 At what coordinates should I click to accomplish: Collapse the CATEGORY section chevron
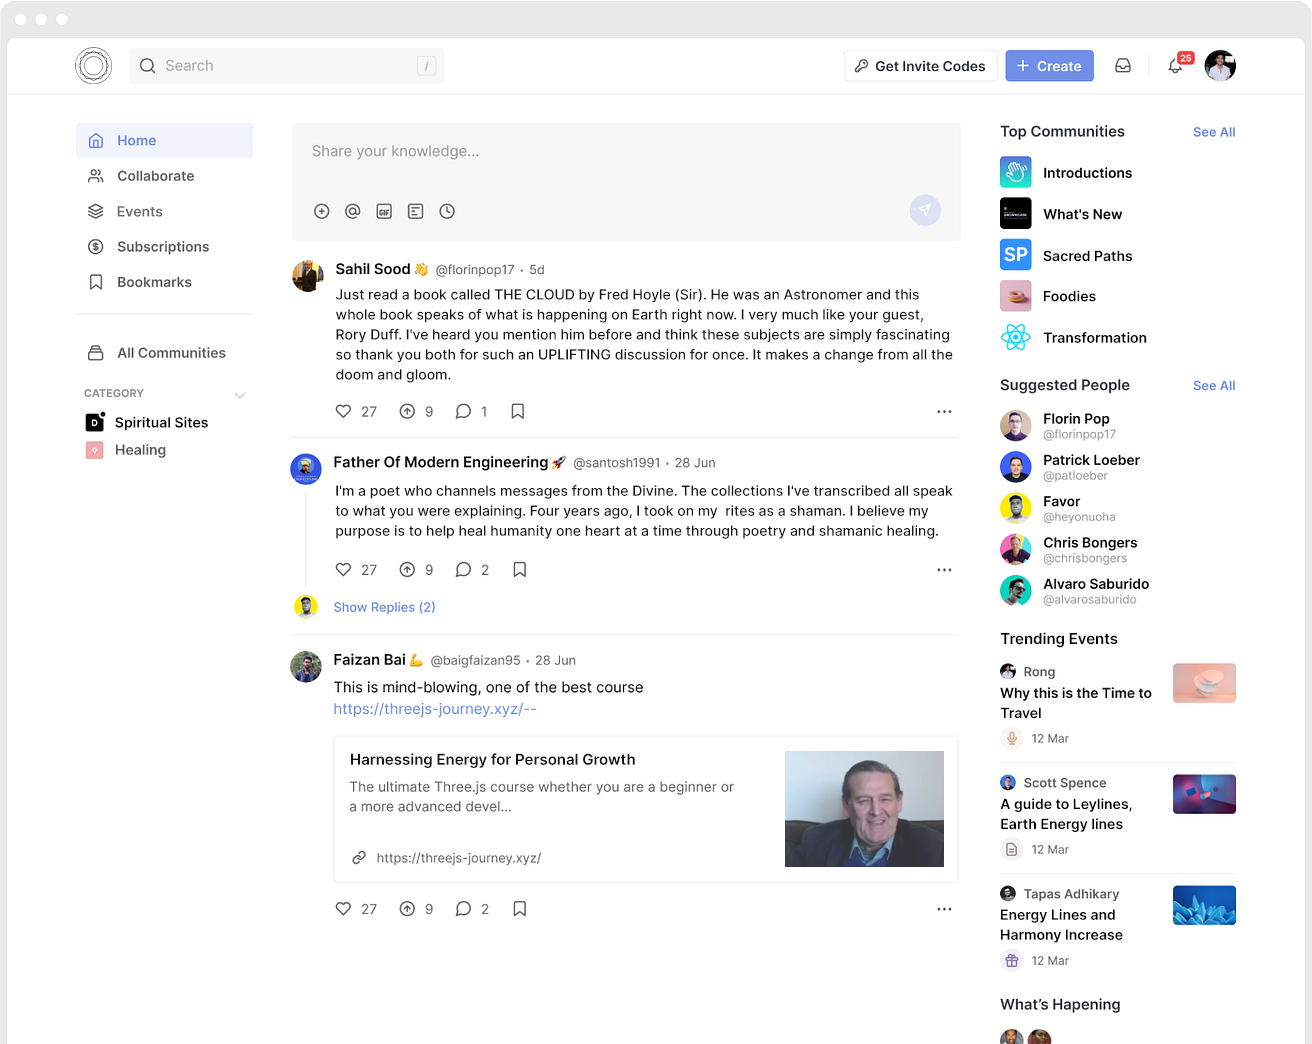(239, 394)
